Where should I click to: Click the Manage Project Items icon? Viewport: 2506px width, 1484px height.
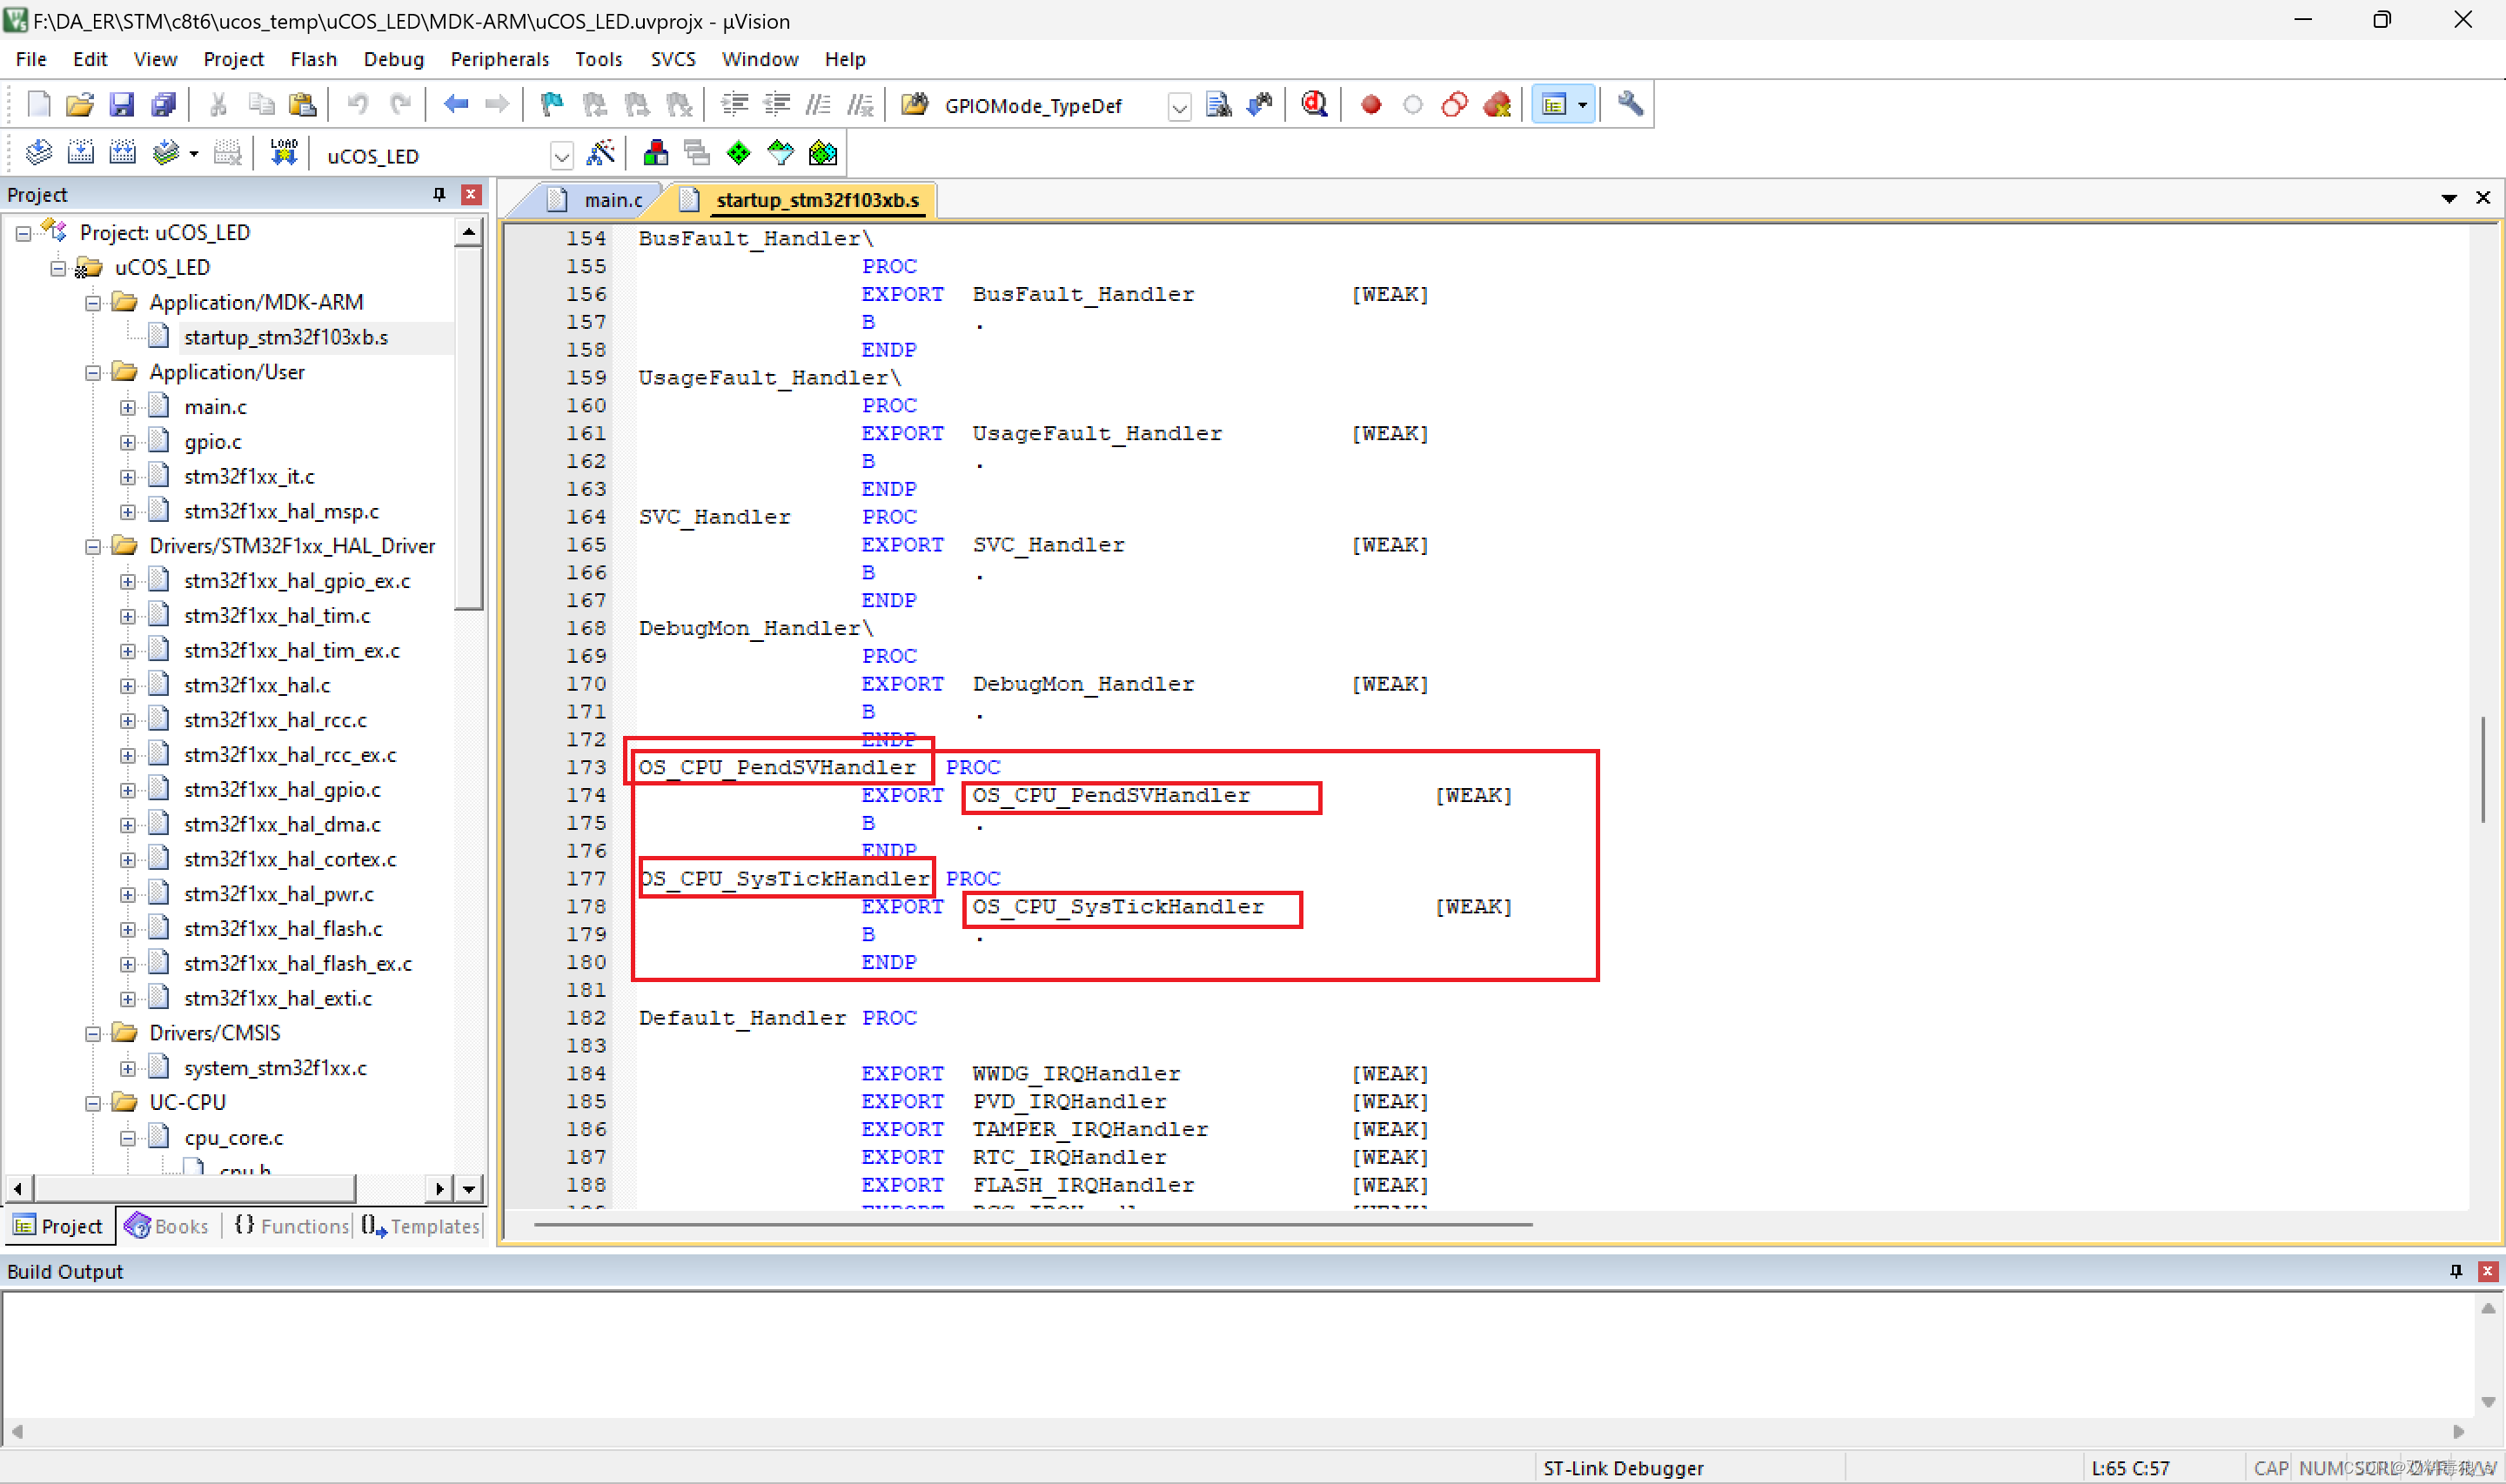(656, 153)
